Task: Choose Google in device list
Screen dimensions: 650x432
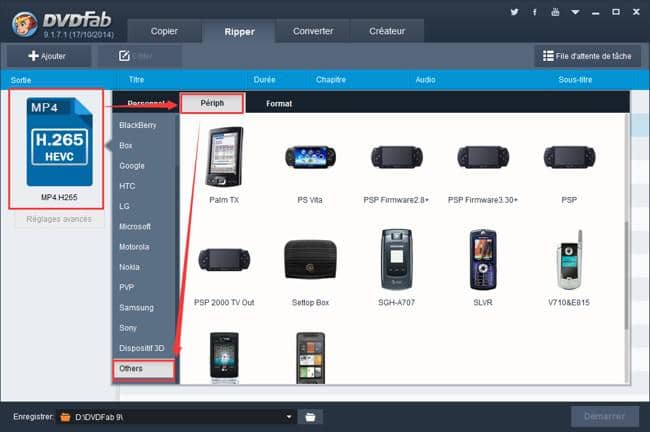Action: tap(132, 165)
